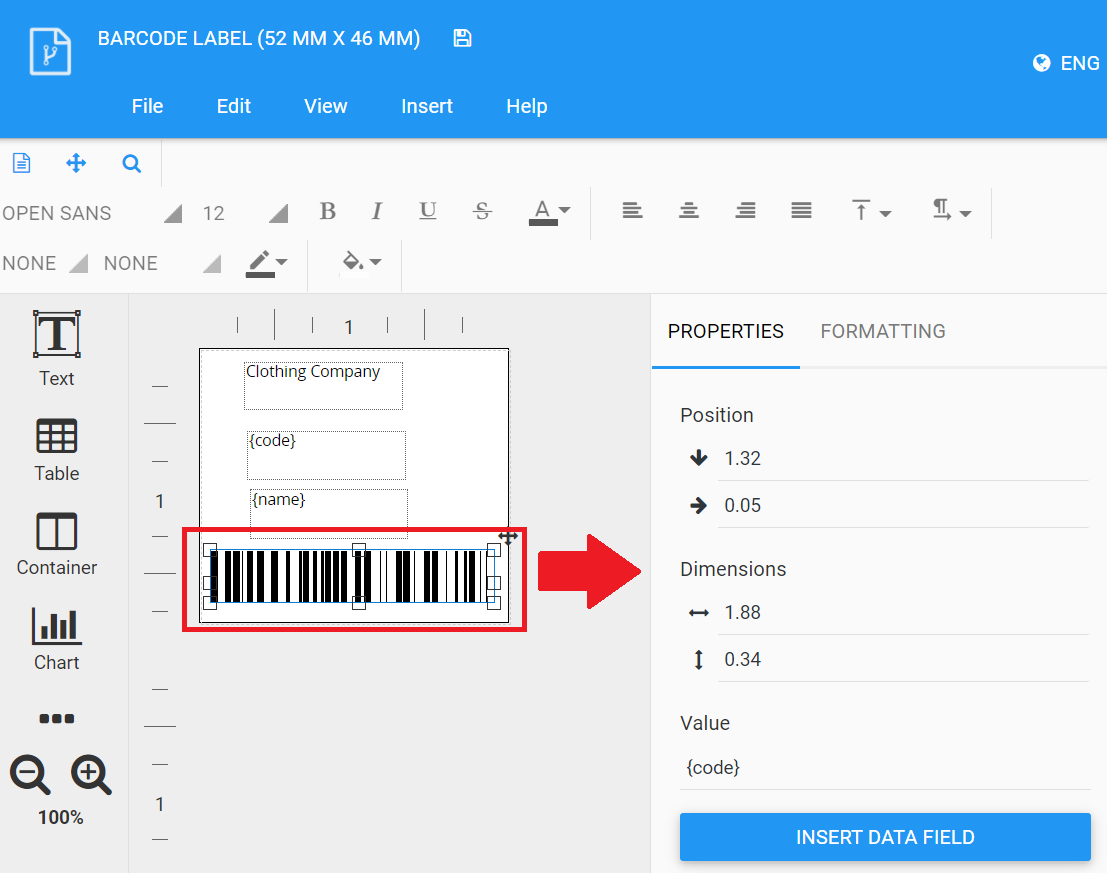Screen dimensions: 1107x873
Task: Align text left
Action: pyautogui.click(x=633, y=210)
